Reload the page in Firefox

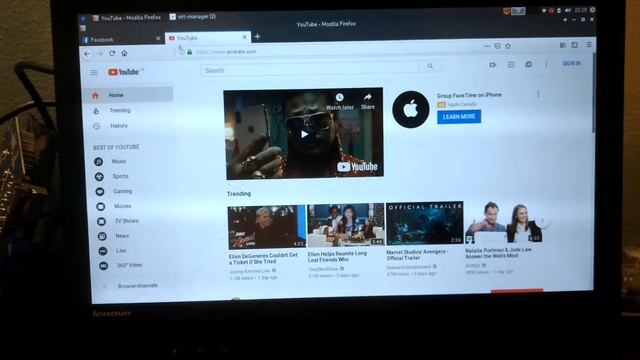pos(112,53)
